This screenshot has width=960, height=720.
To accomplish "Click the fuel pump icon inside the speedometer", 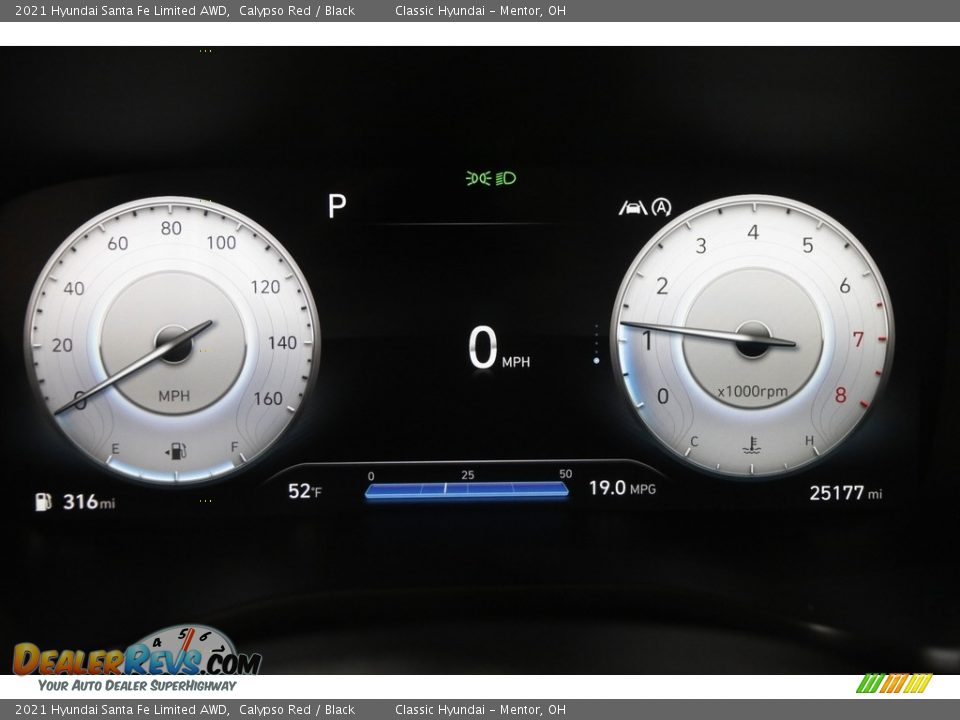I will coord(176,451).
